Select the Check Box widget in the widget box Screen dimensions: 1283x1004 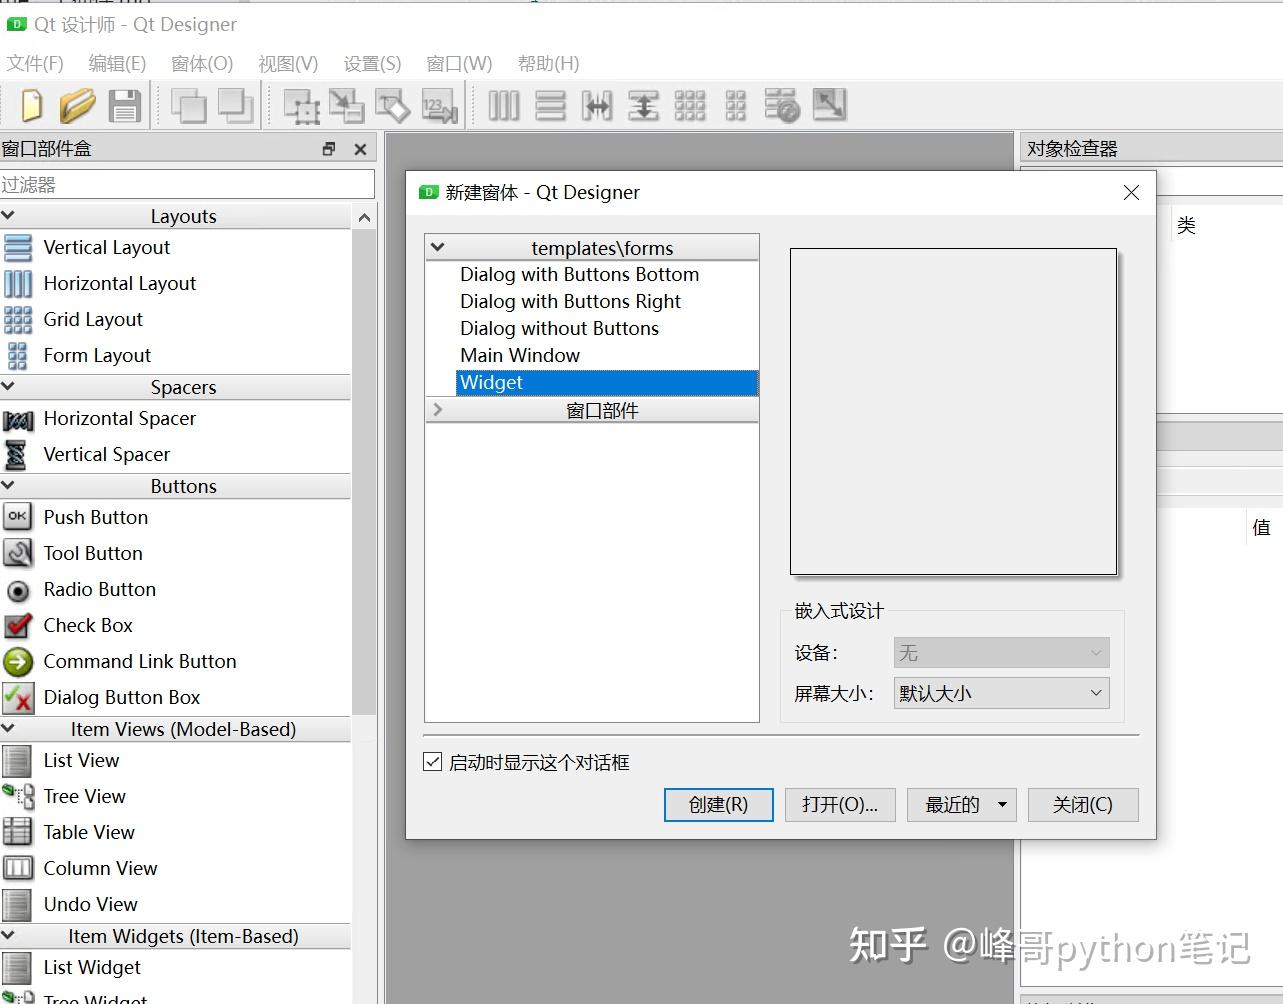coord(88,625)
